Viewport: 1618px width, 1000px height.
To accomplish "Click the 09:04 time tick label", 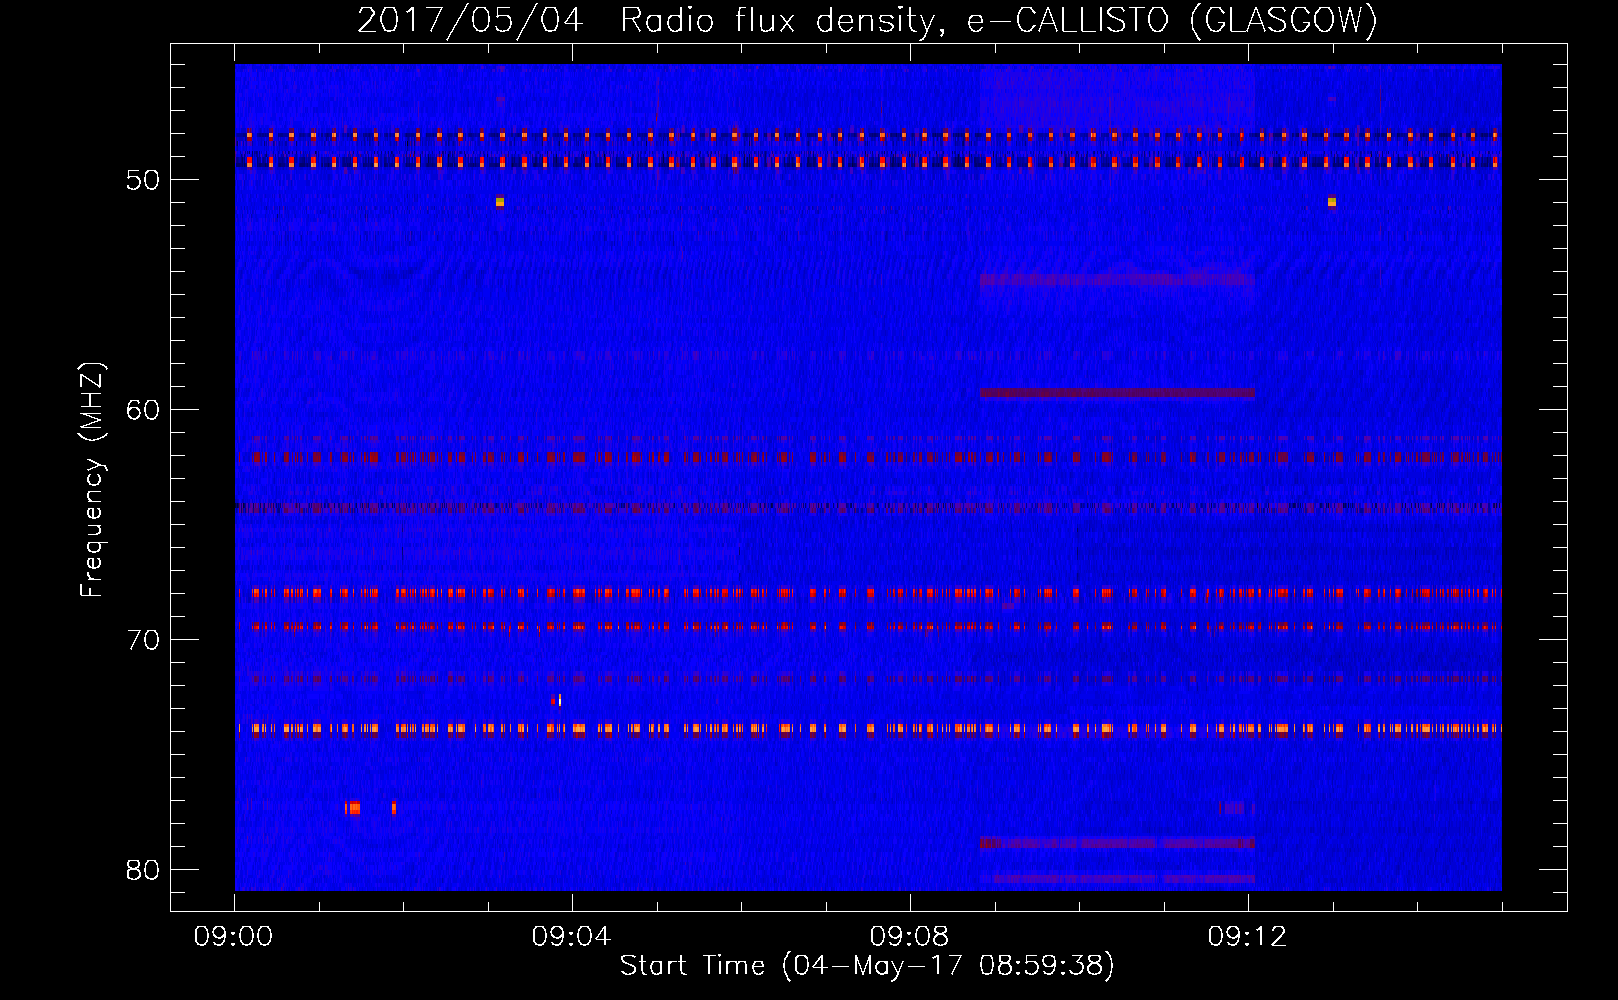I will pyautogui.click(x=572, y=937).
